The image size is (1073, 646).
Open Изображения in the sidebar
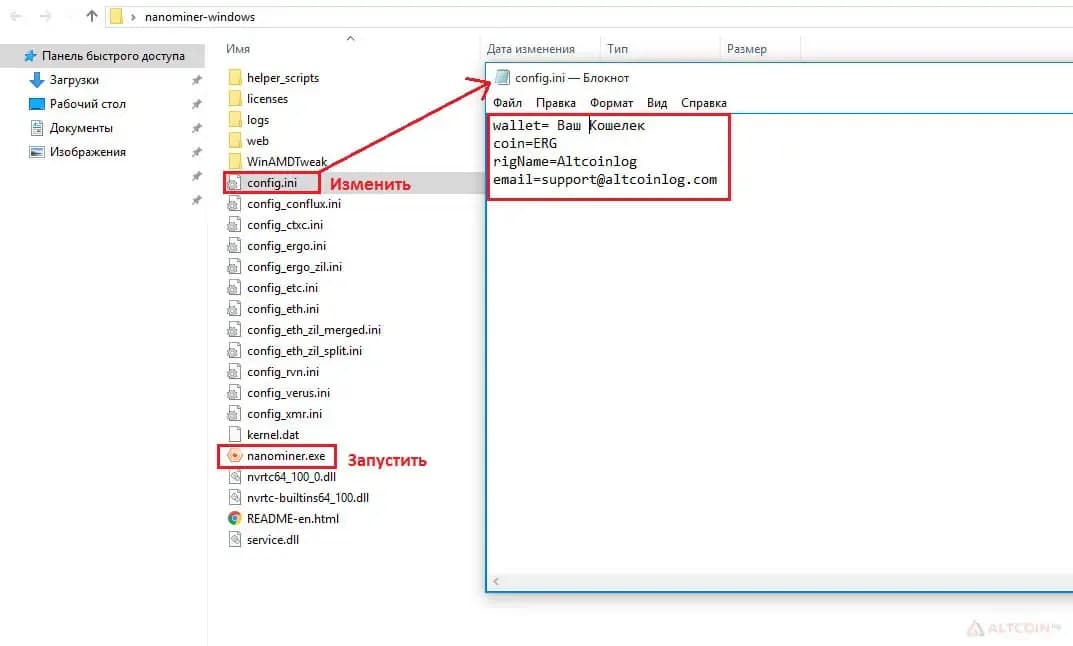[88, 152]
